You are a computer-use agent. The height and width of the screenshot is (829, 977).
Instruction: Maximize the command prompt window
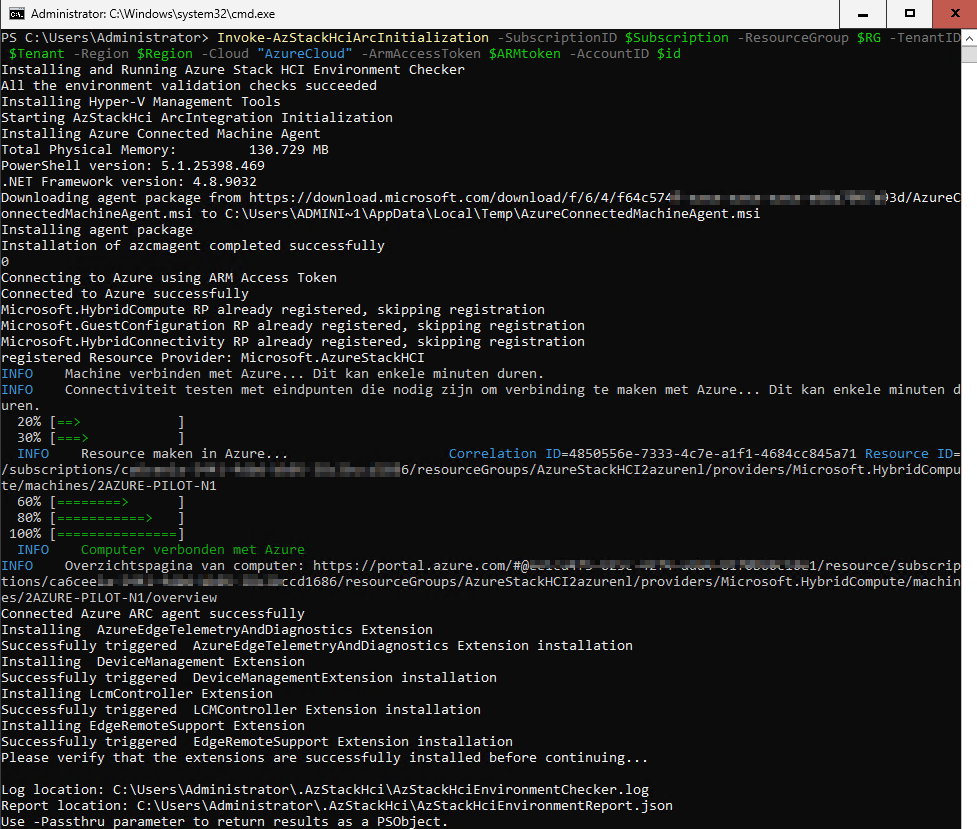[909, 14]
